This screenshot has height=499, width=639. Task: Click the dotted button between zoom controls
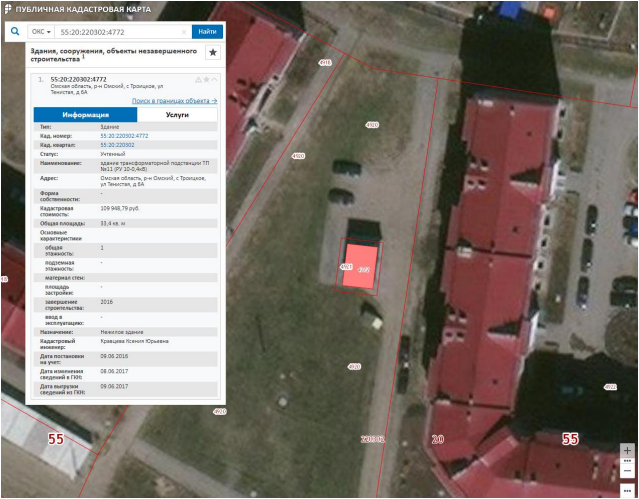[x=627, y=461]
